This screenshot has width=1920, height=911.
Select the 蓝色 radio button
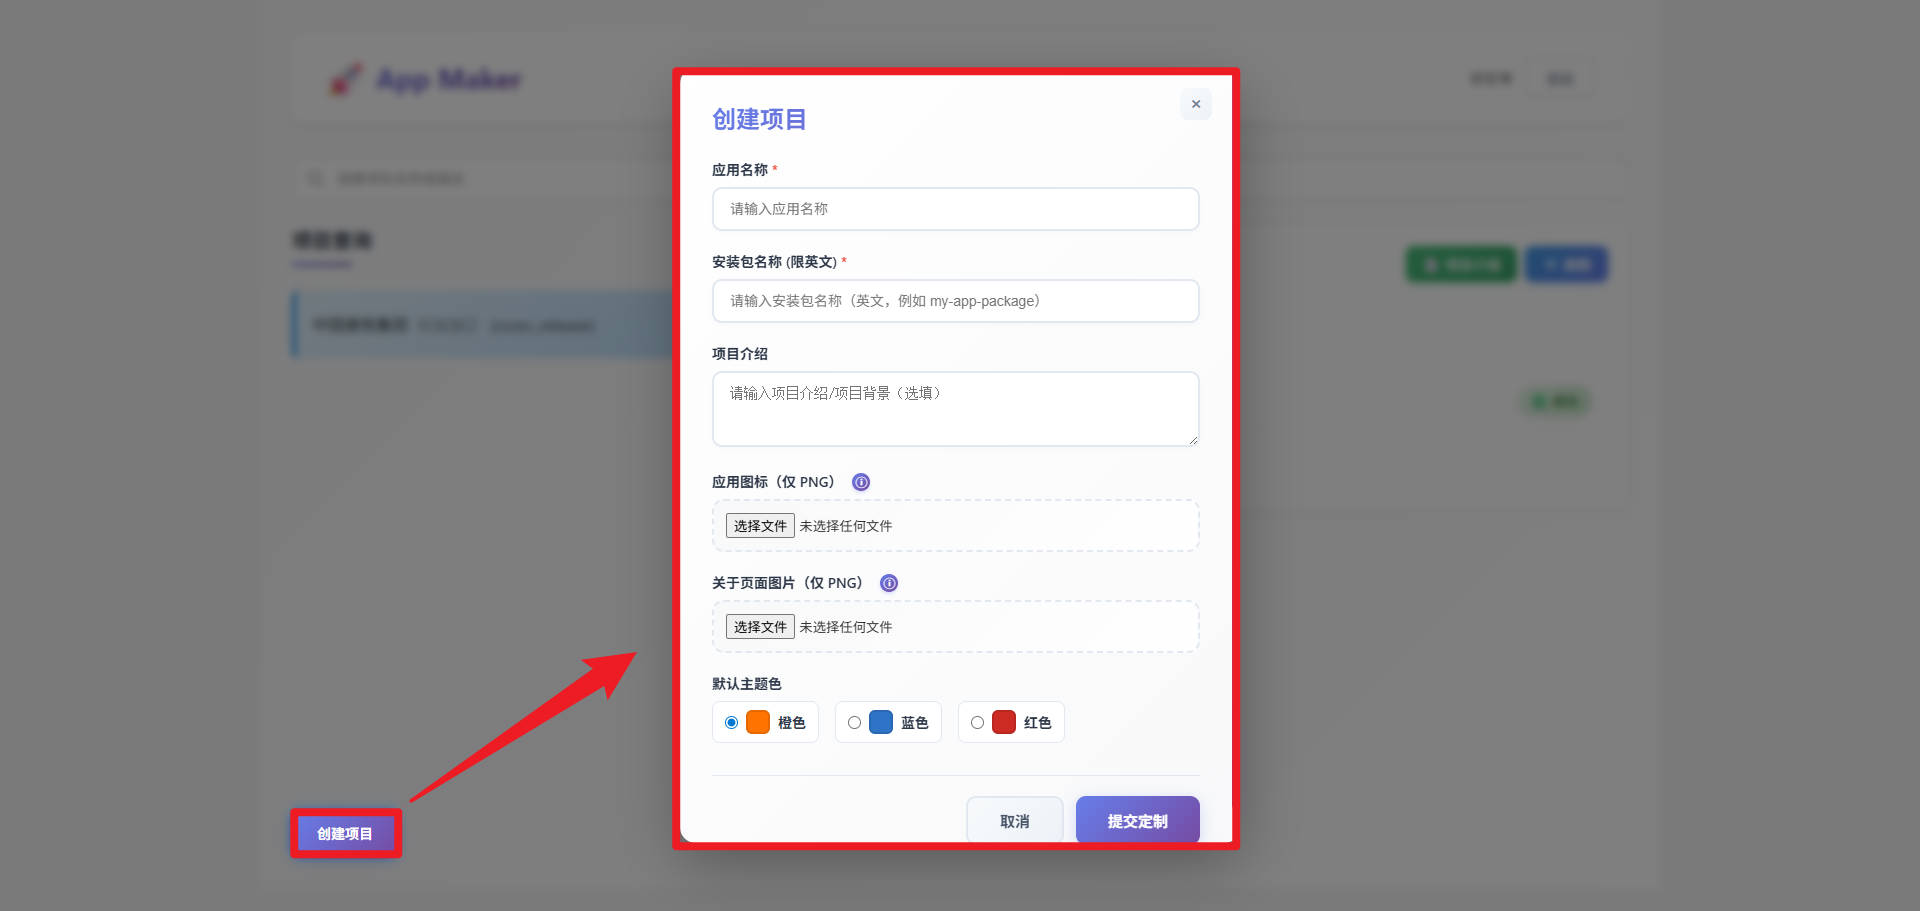854,723
